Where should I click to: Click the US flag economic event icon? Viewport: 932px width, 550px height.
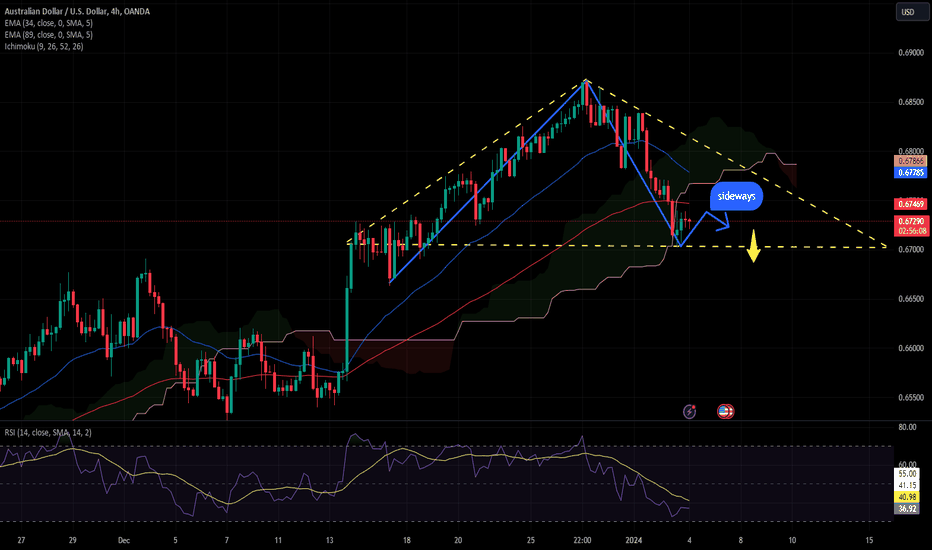point(725,411)
